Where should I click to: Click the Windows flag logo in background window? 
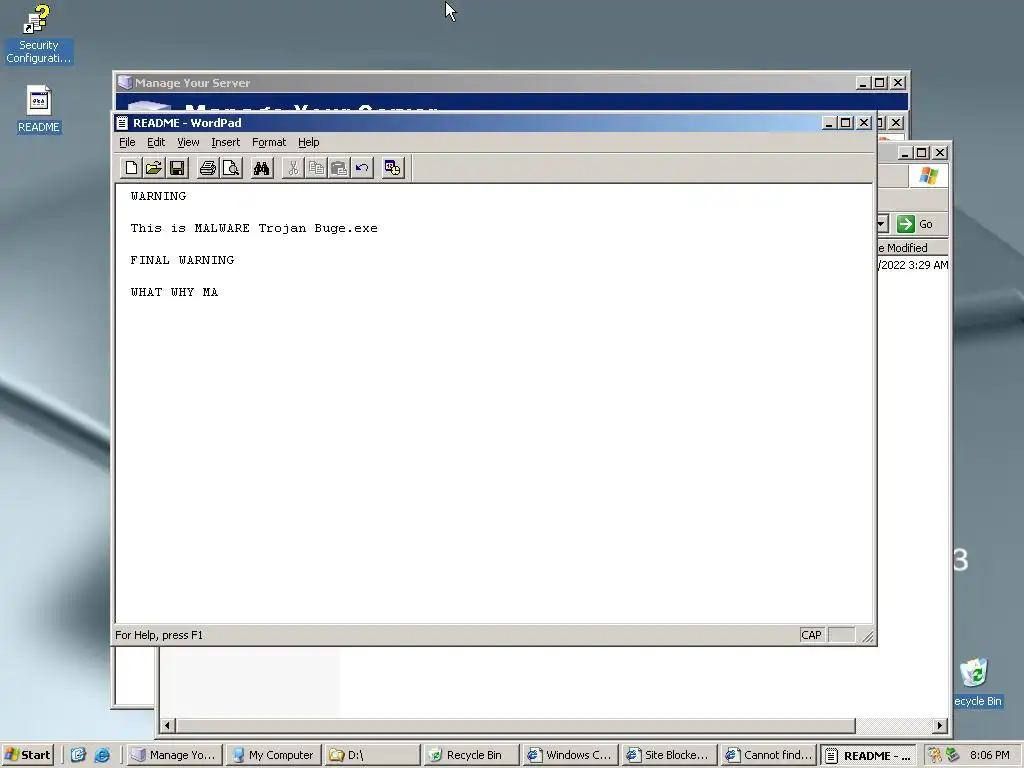(x=928, y=176)
